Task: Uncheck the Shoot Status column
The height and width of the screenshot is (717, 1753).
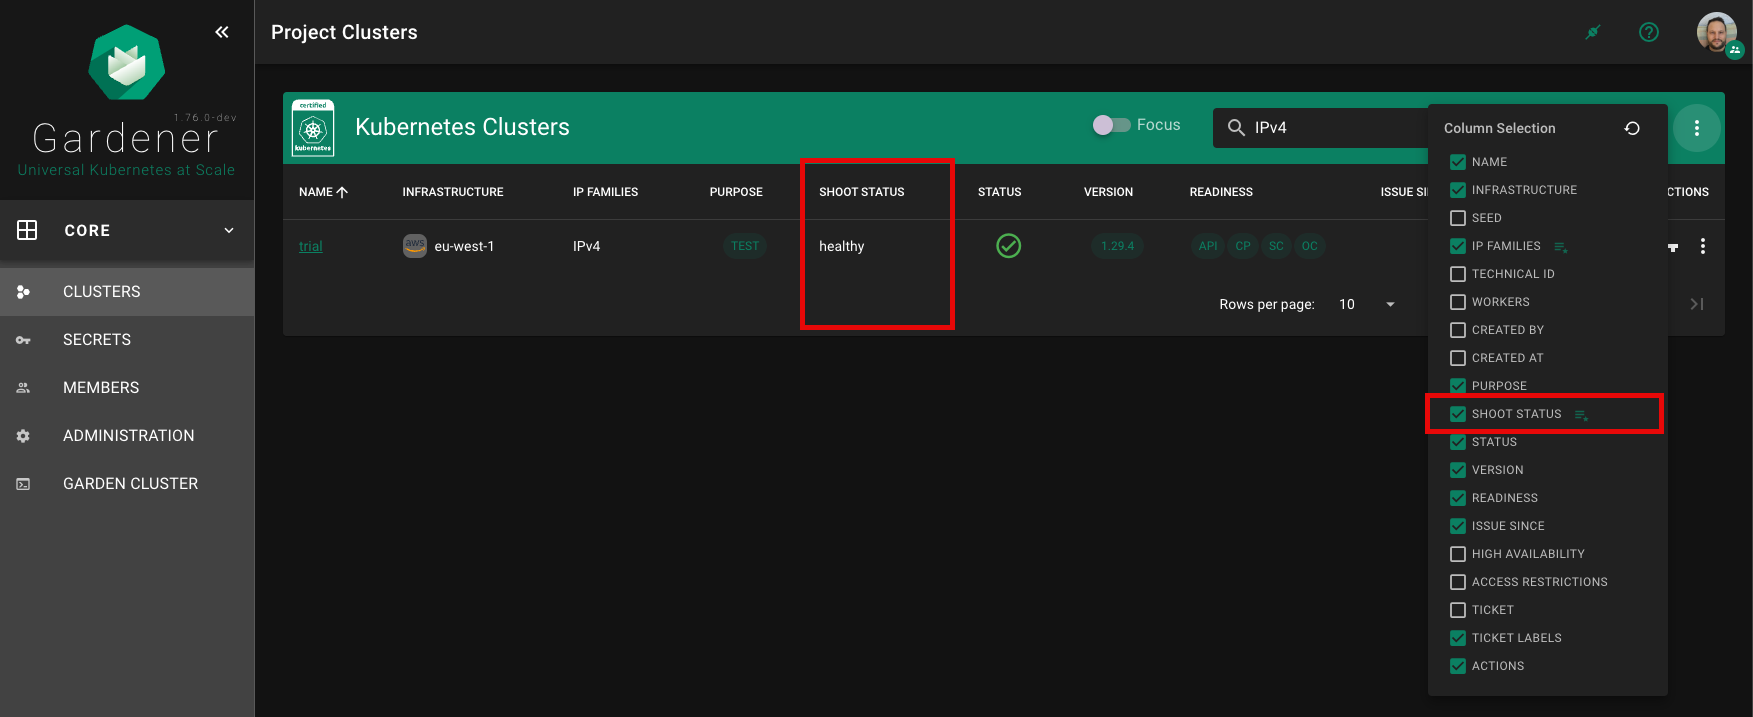Action: pyautogui.click(x=1458, y=414)
